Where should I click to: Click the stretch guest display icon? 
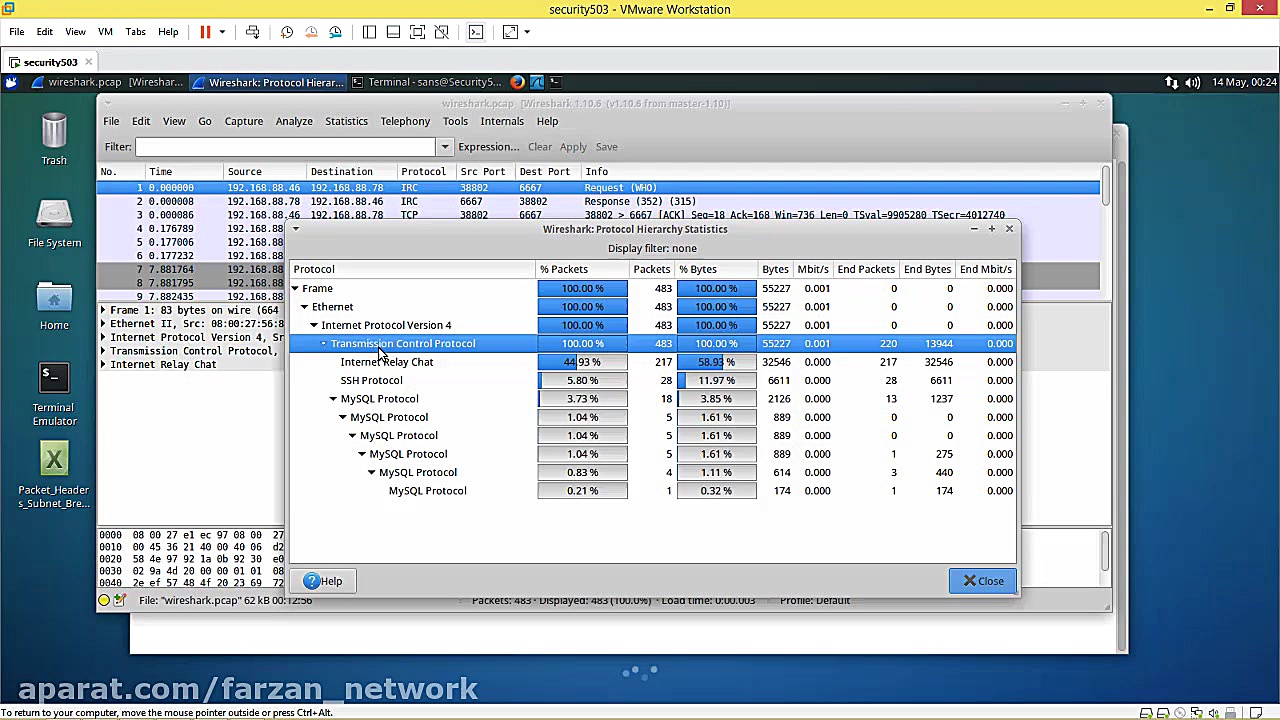(x=510, y=32)
